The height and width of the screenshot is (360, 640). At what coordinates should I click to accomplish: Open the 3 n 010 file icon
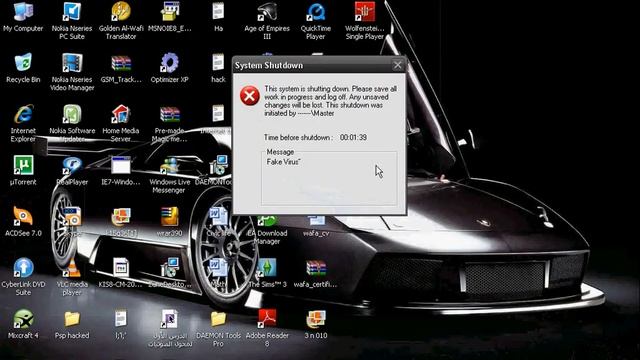point(316,319)
